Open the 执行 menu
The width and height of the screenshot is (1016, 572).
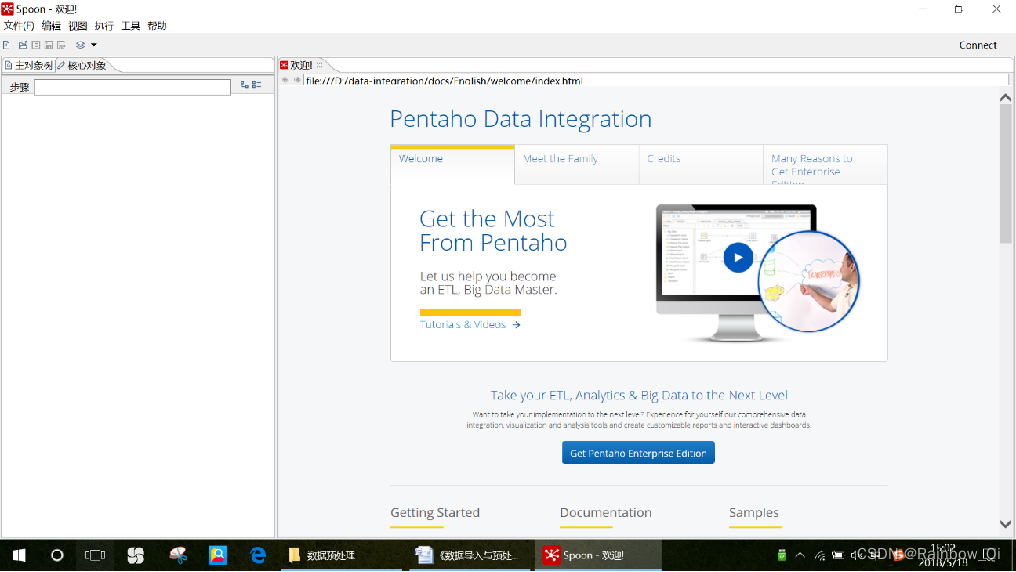pos(104,26)
